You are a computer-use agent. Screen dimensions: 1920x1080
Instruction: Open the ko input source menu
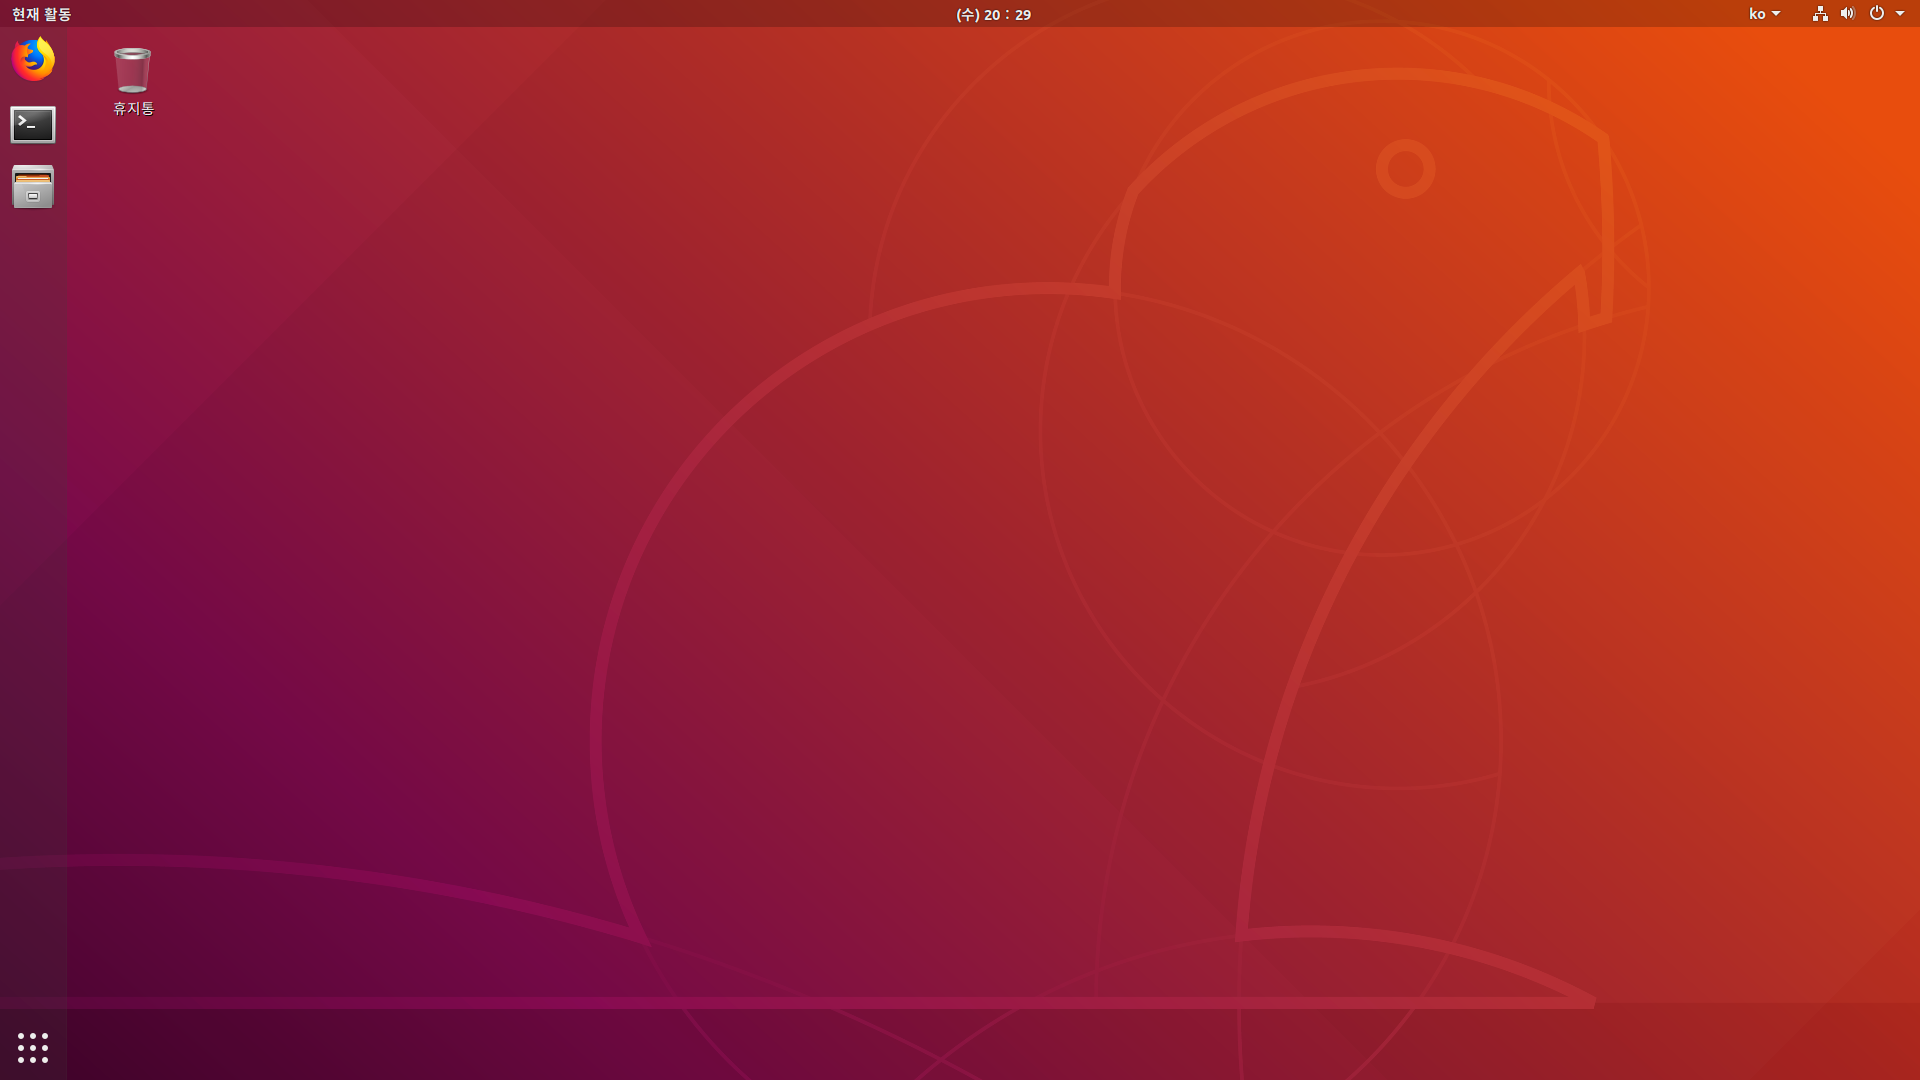pos(1757,14)
